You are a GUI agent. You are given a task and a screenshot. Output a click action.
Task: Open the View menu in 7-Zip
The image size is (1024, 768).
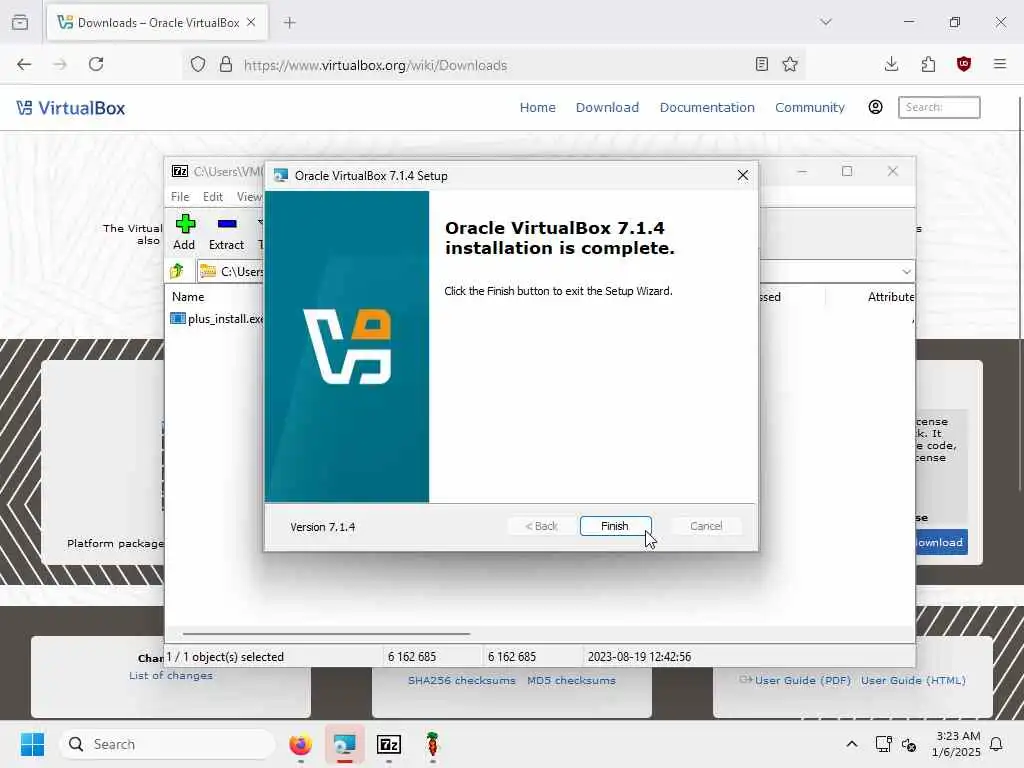249,197
